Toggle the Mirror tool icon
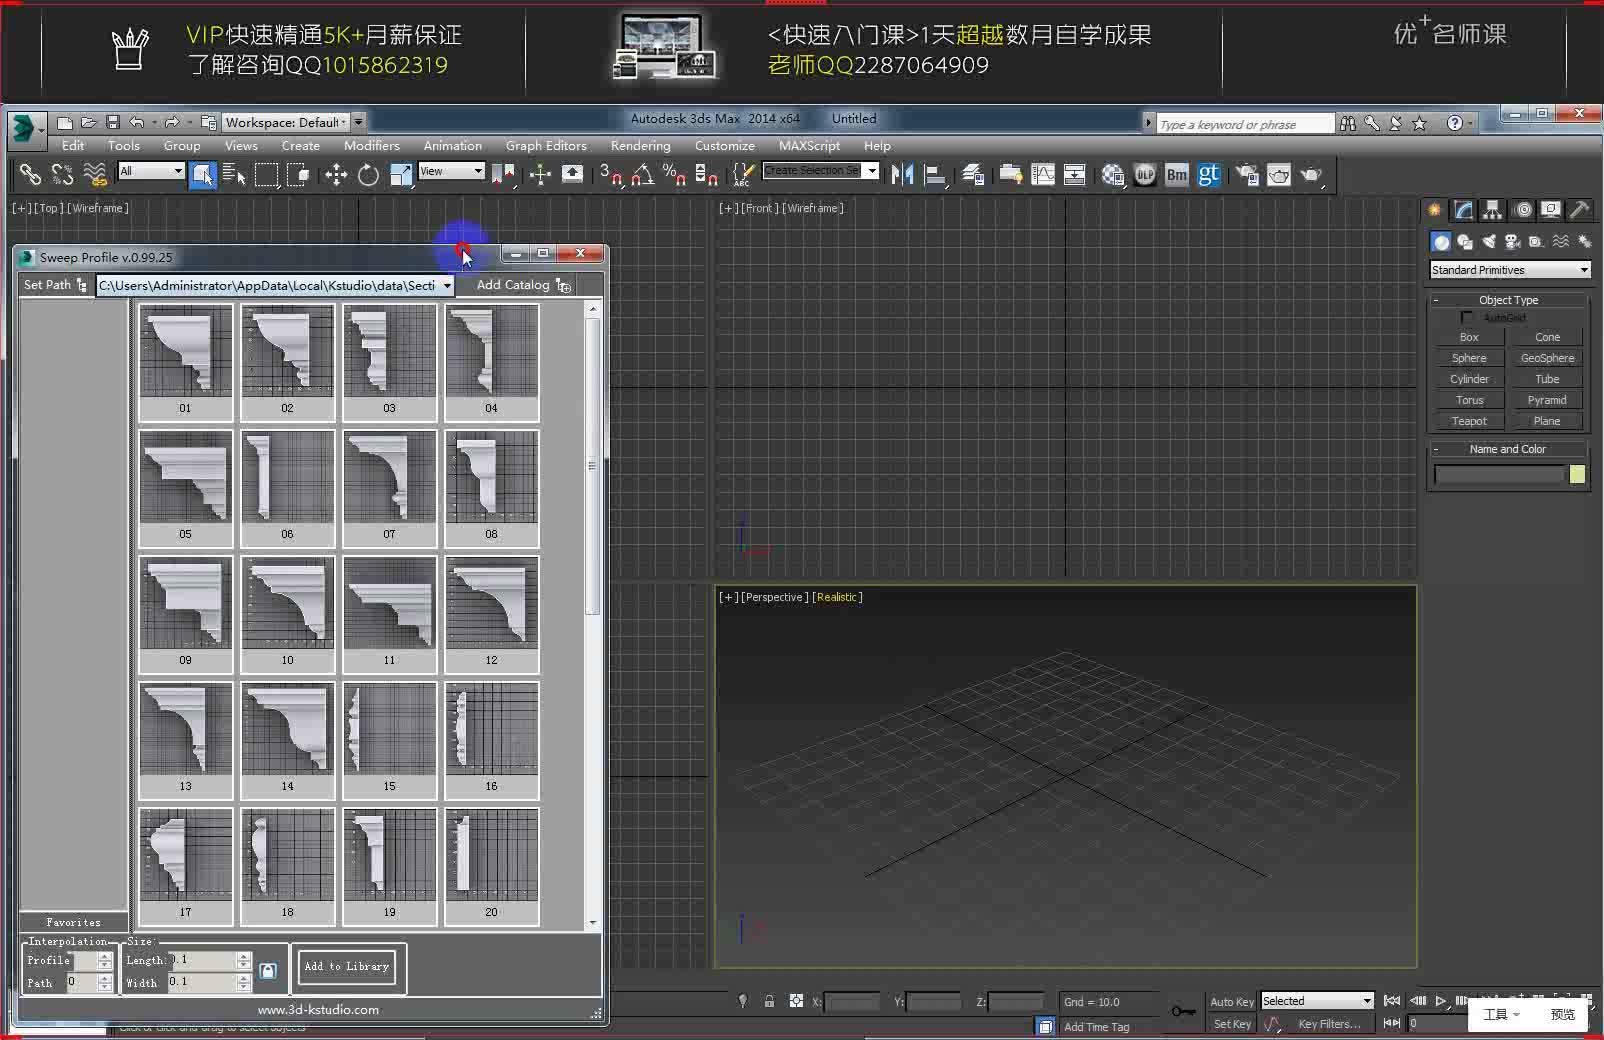This screenshot has height=1040, width=1604. (901, 175)
